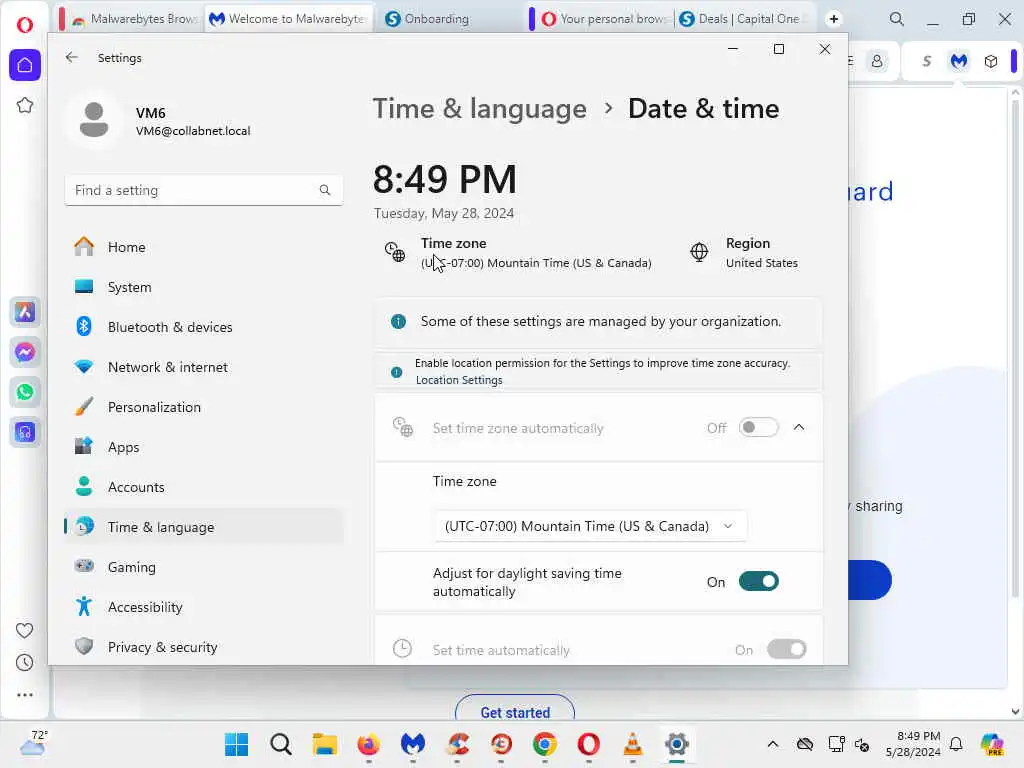
Task: Click search magnifier in Find a setting
Action: pyautogui.click(x=325, y=190)
